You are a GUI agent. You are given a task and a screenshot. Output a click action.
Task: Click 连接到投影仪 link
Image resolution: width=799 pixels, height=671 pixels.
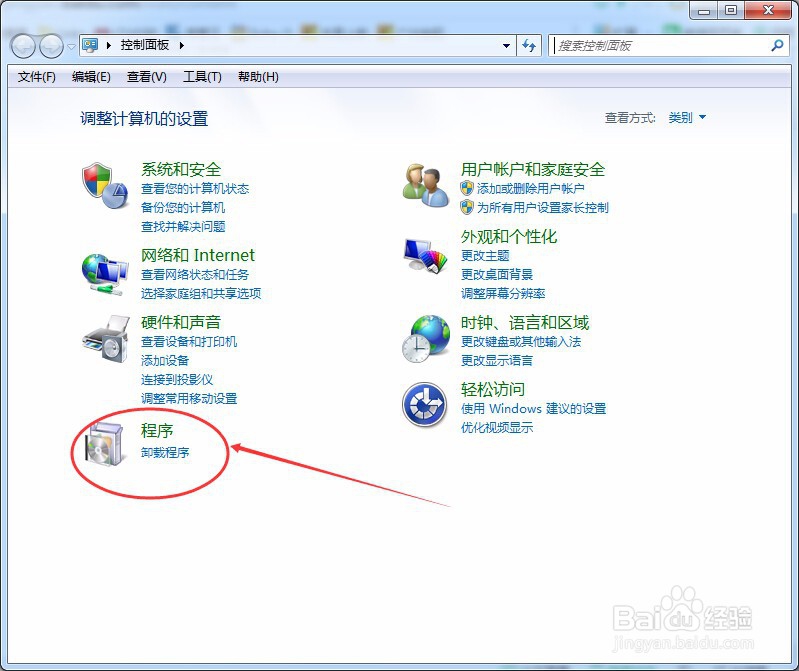pyautogui.click(x=177, y=379)
